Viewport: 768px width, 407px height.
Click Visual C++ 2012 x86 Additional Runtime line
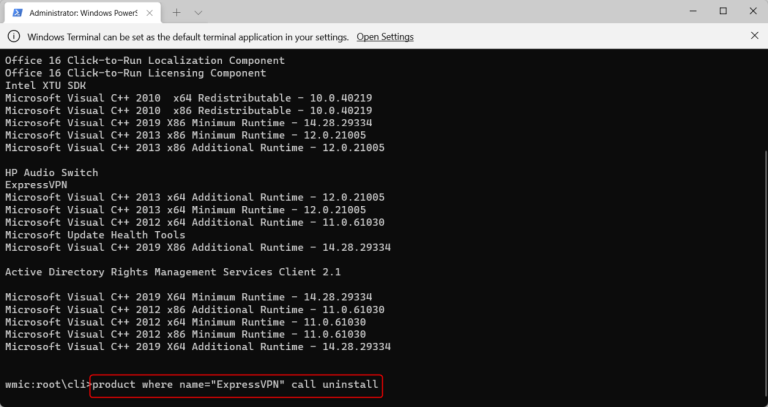(195, 310)
